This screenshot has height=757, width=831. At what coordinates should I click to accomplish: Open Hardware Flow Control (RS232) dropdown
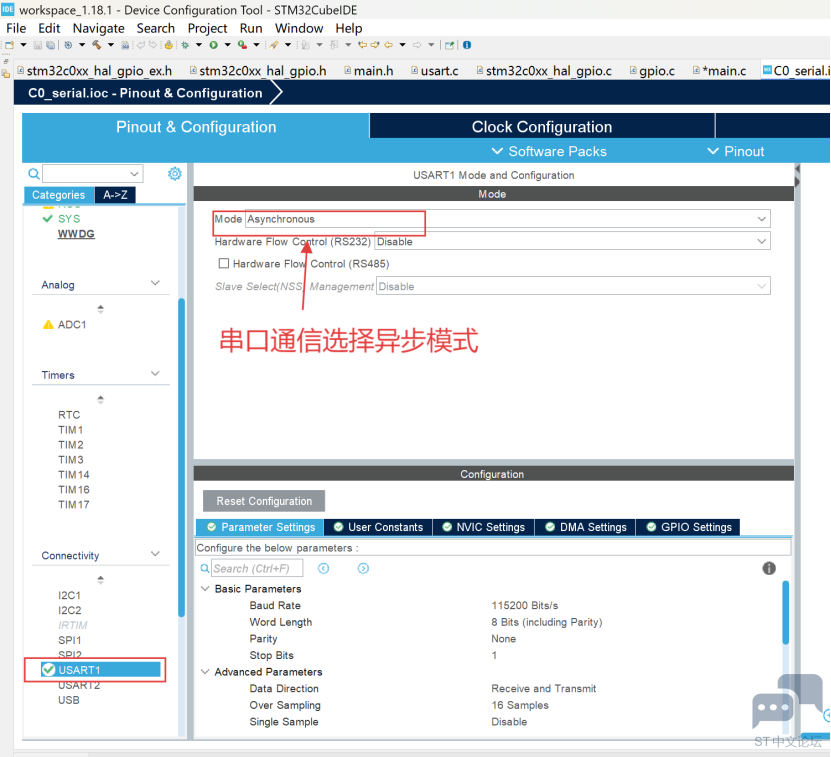click(762, 242)
